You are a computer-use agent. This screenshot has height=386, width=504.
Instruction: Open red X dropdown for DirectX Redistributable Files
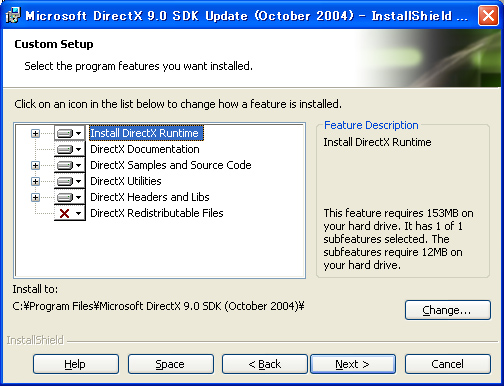click(70, 213)
